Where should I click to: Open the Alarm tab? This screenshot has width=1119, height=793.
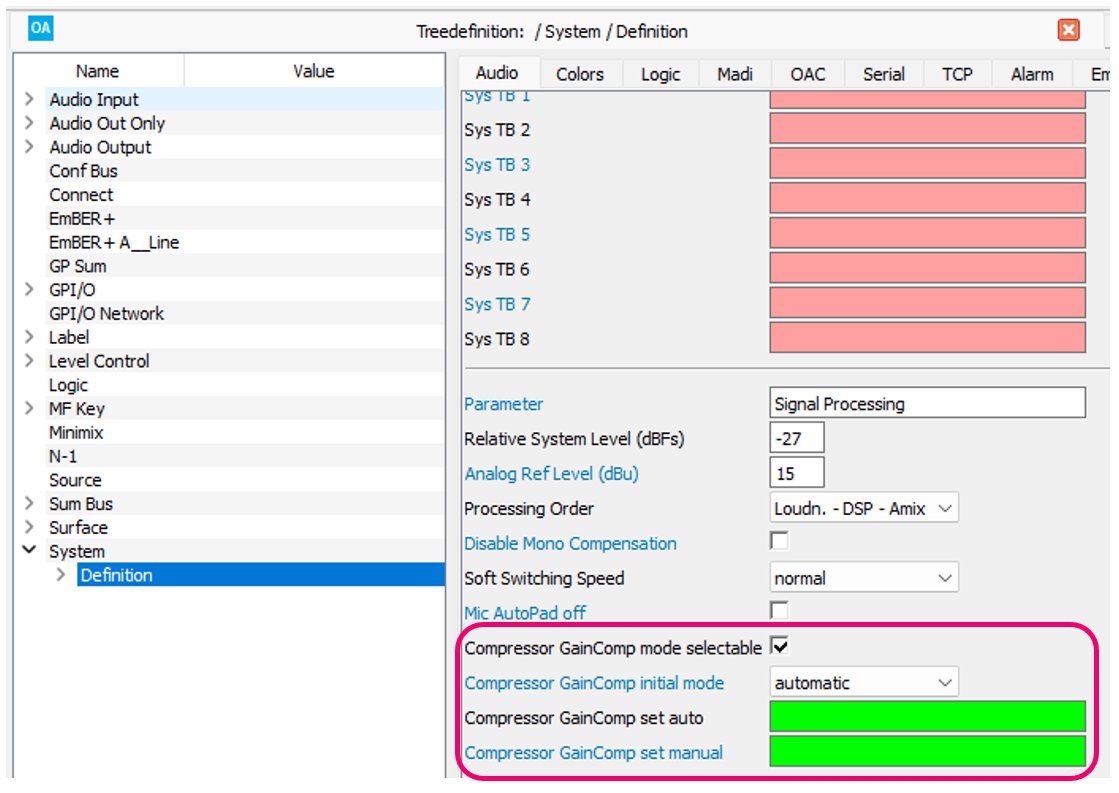(1031, 74)
